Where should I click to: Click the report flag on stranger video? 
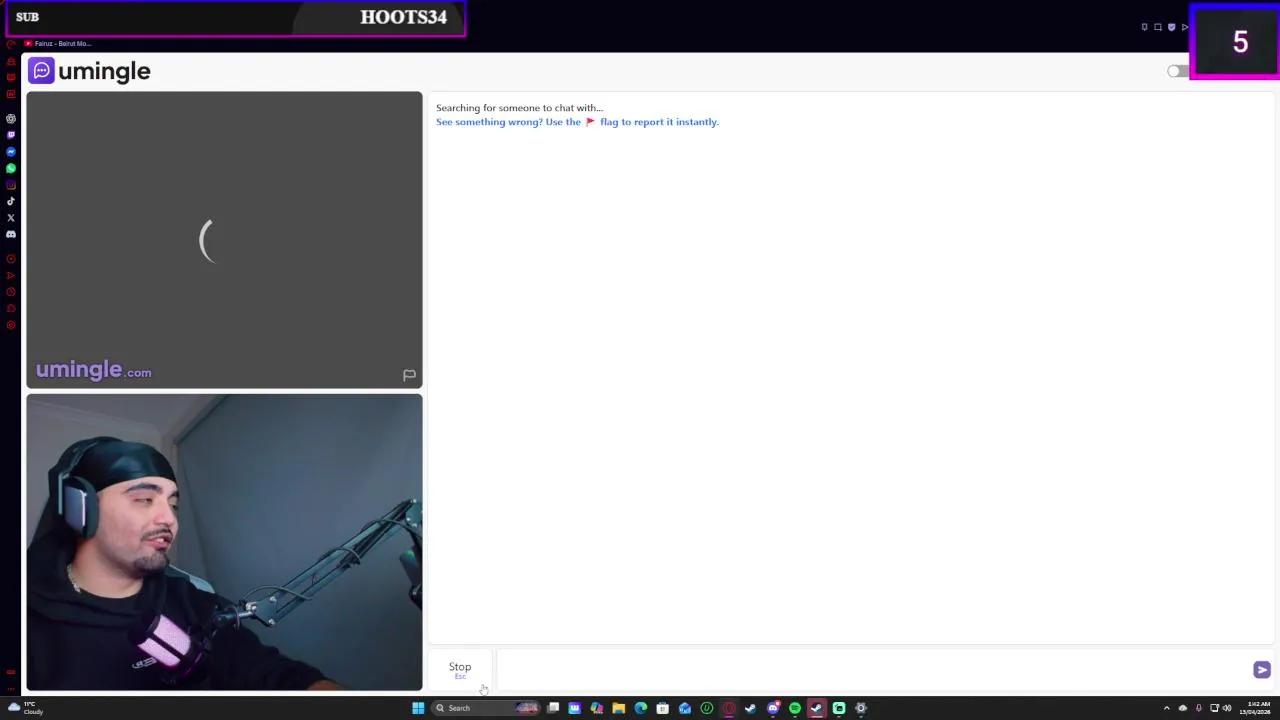[409, 375]
